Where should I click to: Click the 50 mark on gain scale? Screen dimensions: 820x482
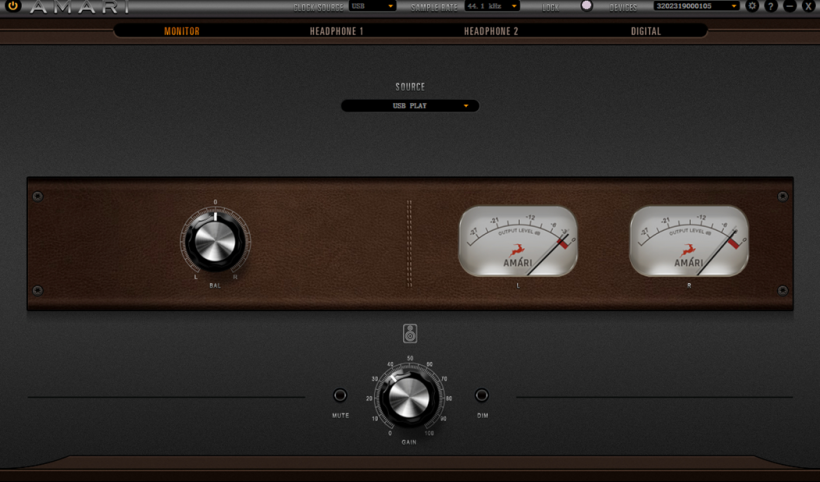coord(410,359)
